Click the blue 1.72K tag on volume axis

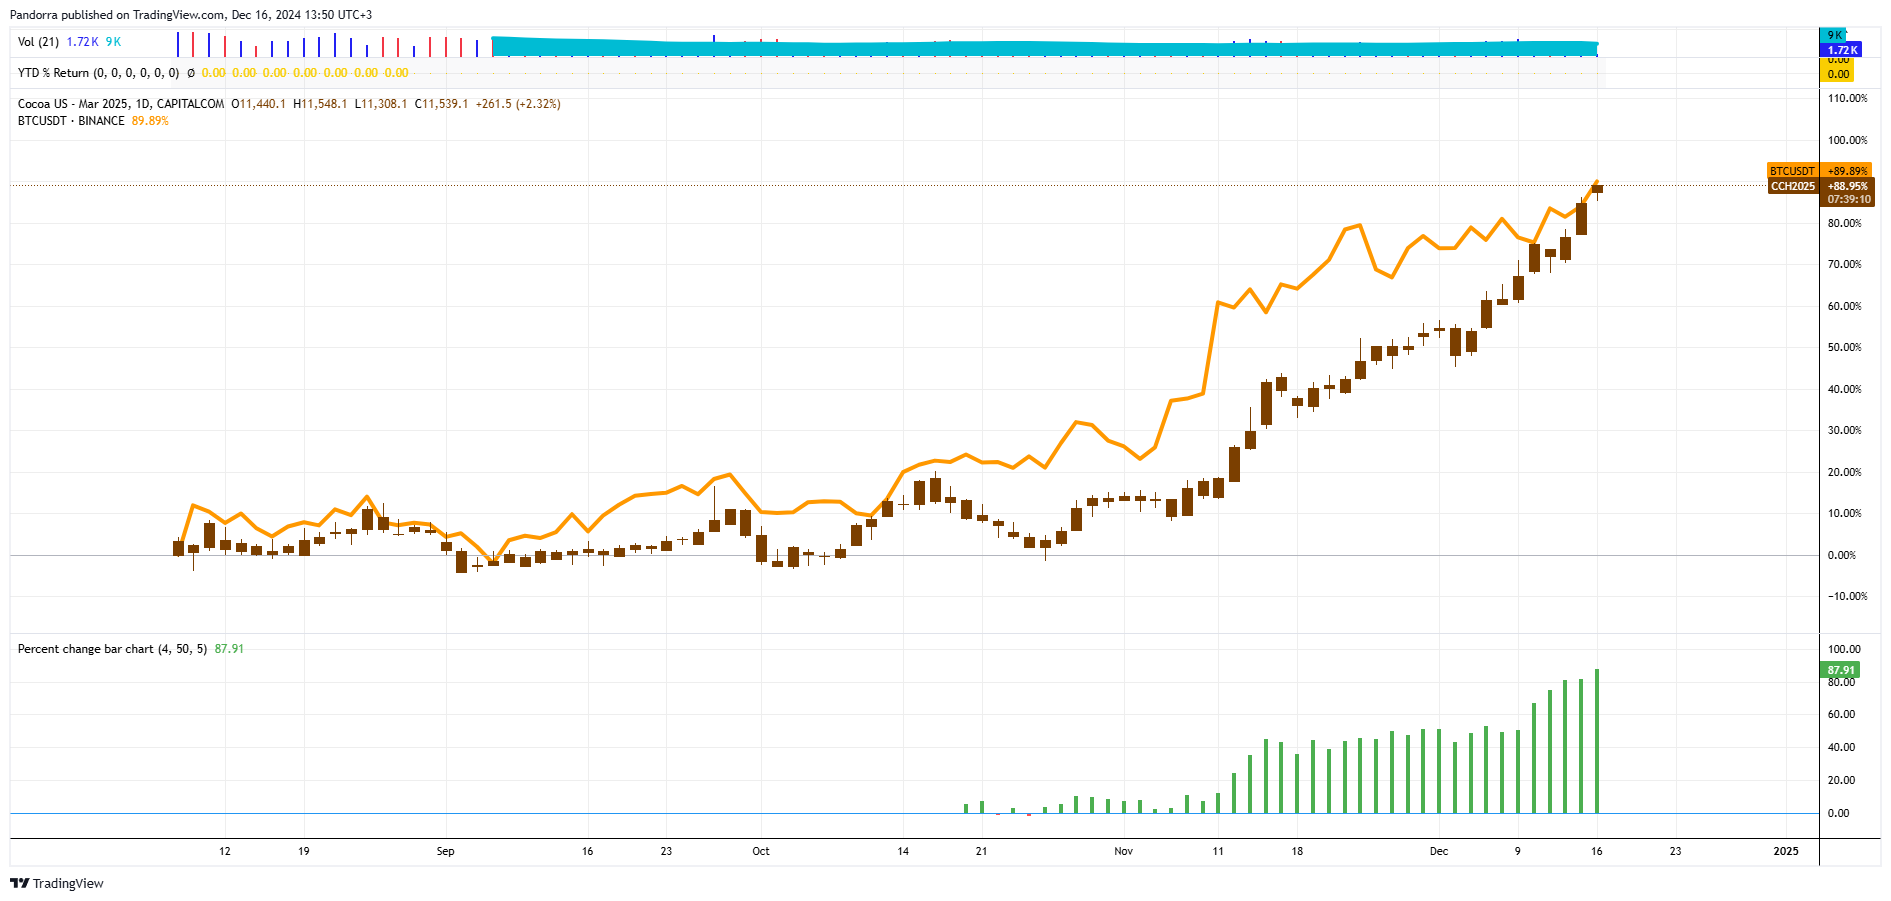1840,50
